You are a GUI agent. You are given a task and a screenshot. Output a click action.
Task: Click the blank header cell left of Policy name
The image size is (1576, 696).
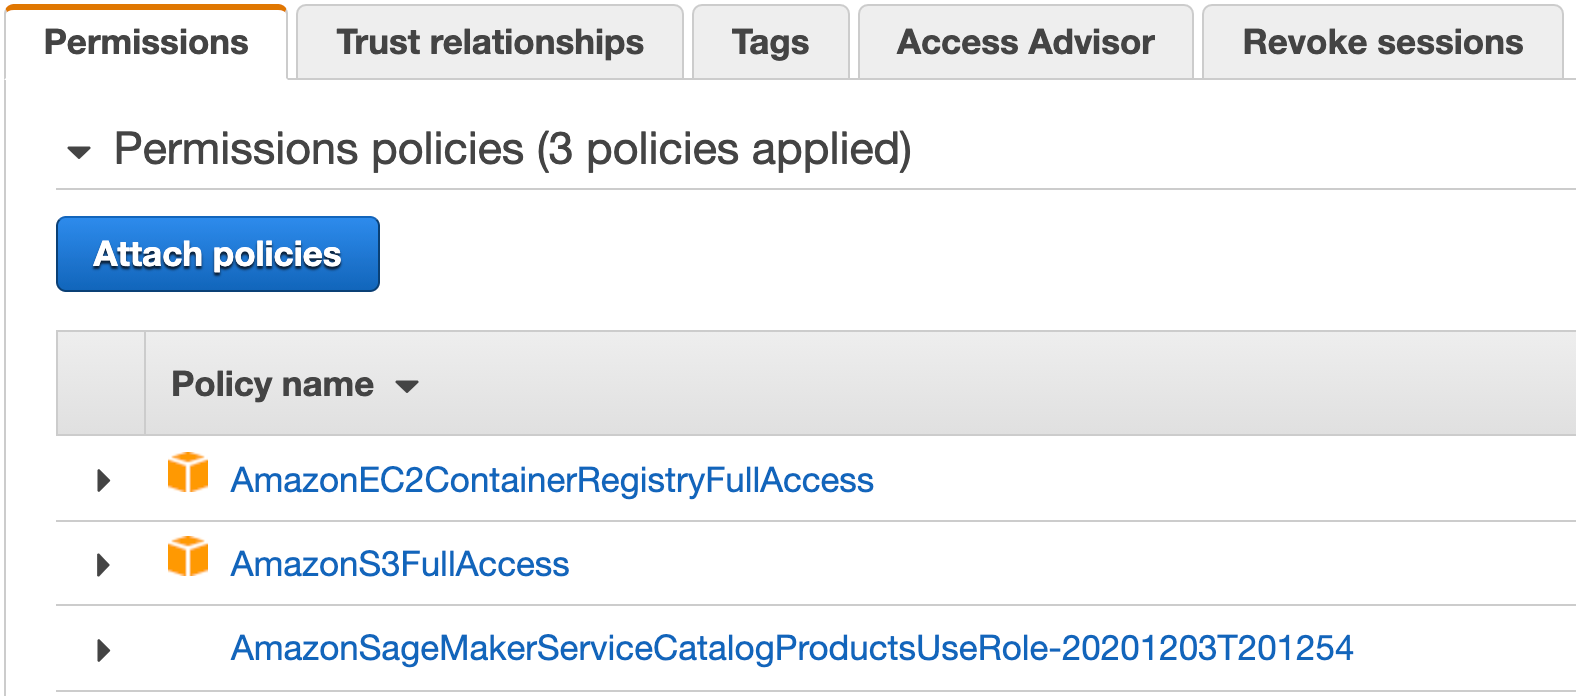click(101, 384)
